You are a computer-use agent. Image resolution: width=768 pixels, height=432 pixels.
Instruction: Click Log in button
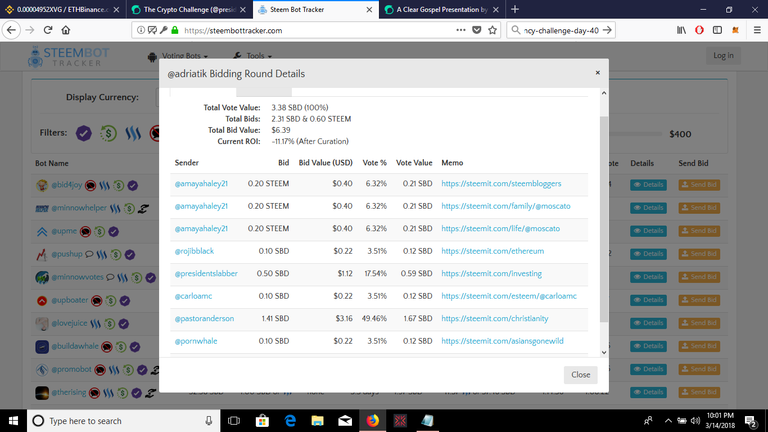[x=723, y=55]
